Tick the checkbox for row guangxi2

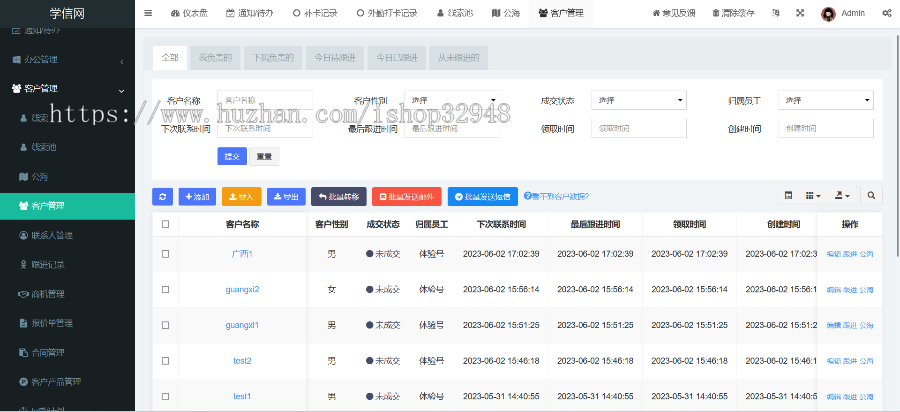coord(165,289)
